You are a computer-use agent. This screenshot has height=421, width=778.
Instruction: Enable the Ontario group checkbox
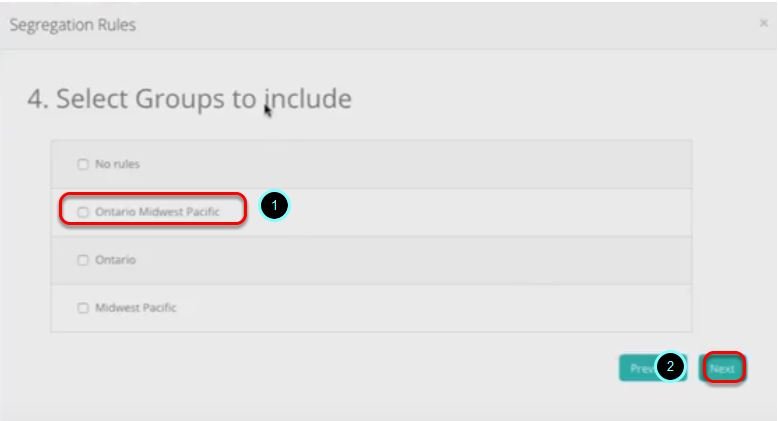pos(84,260)
